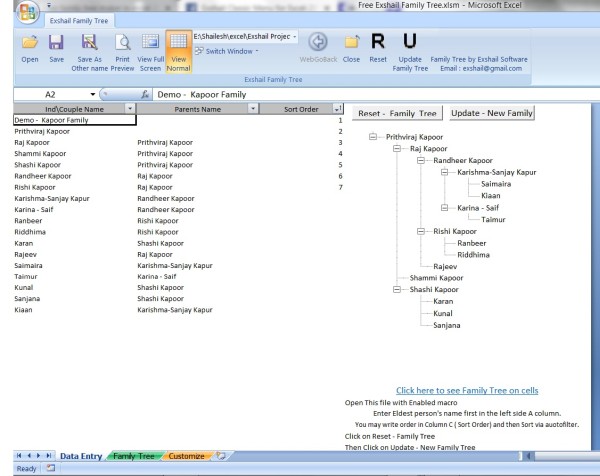Open the Ind\Couple Name filter dropdown
600x476 pixels.
pyautogui.click(x=128, y=107)
